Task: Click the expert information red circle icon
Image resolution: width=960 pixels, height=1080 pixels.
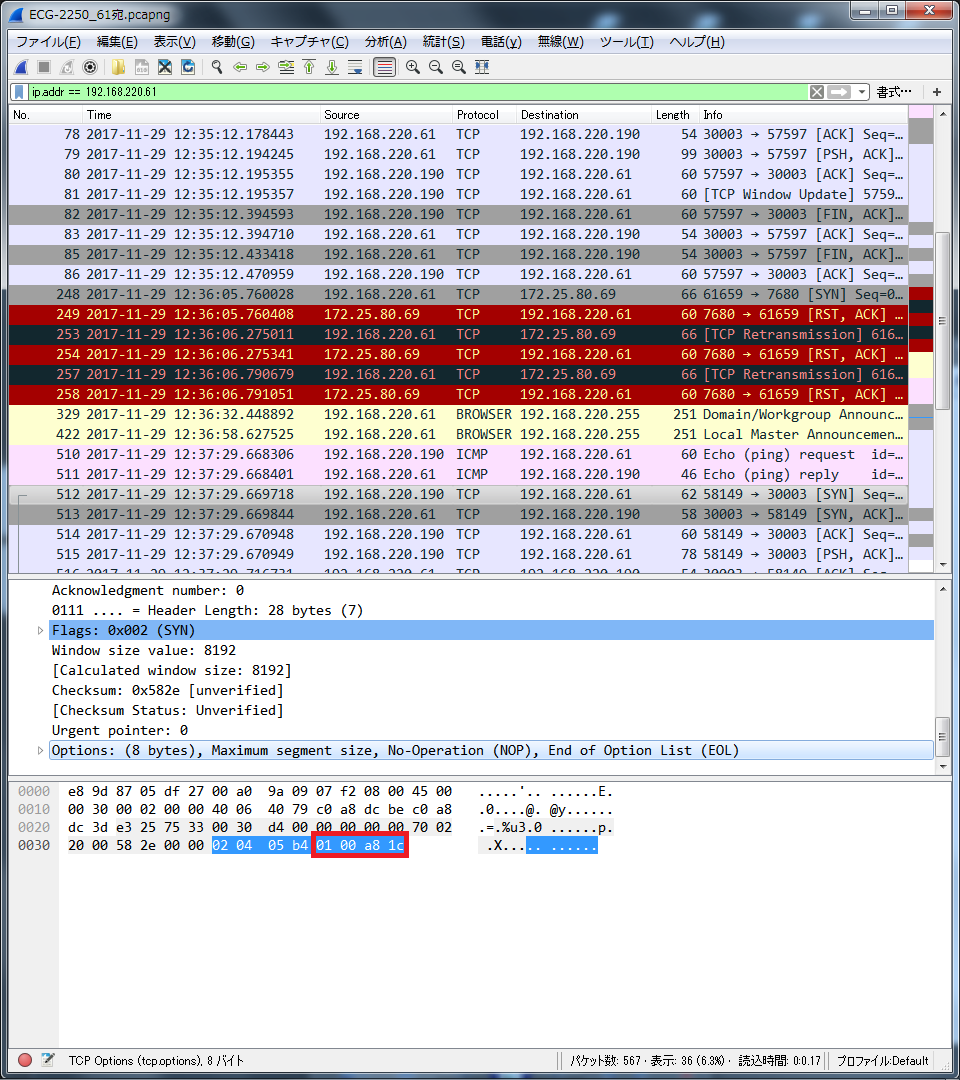Action: [x=25, y=1060]
